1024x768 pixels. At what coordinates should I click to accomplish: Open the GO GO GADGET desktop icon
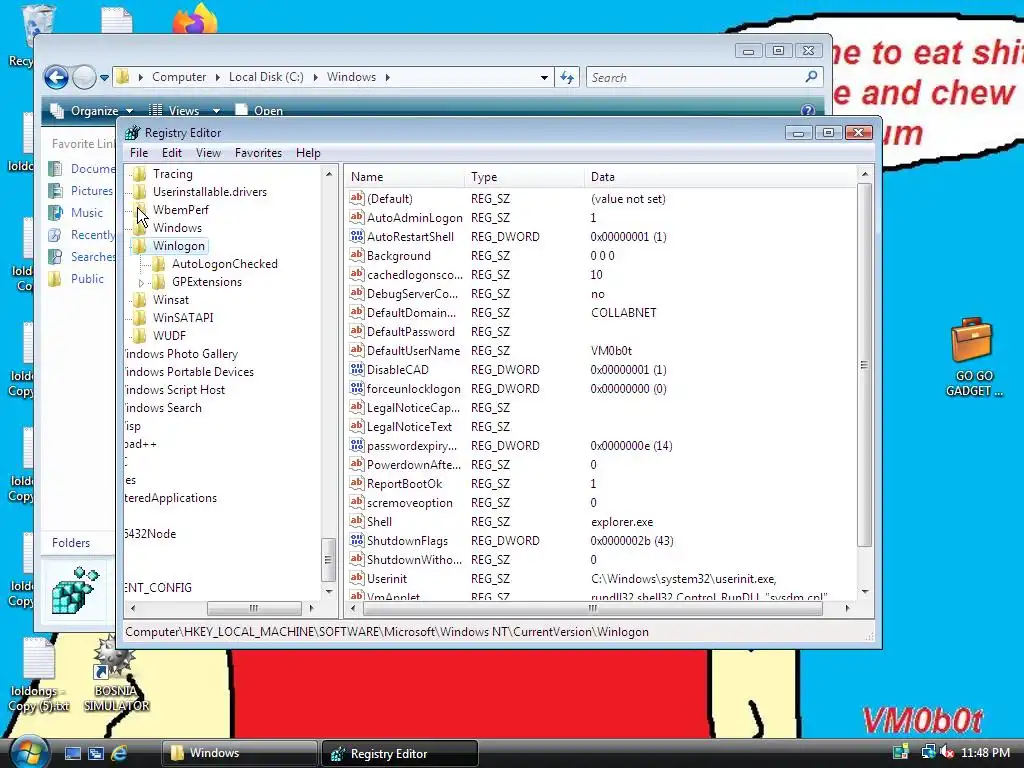point(973,358)
